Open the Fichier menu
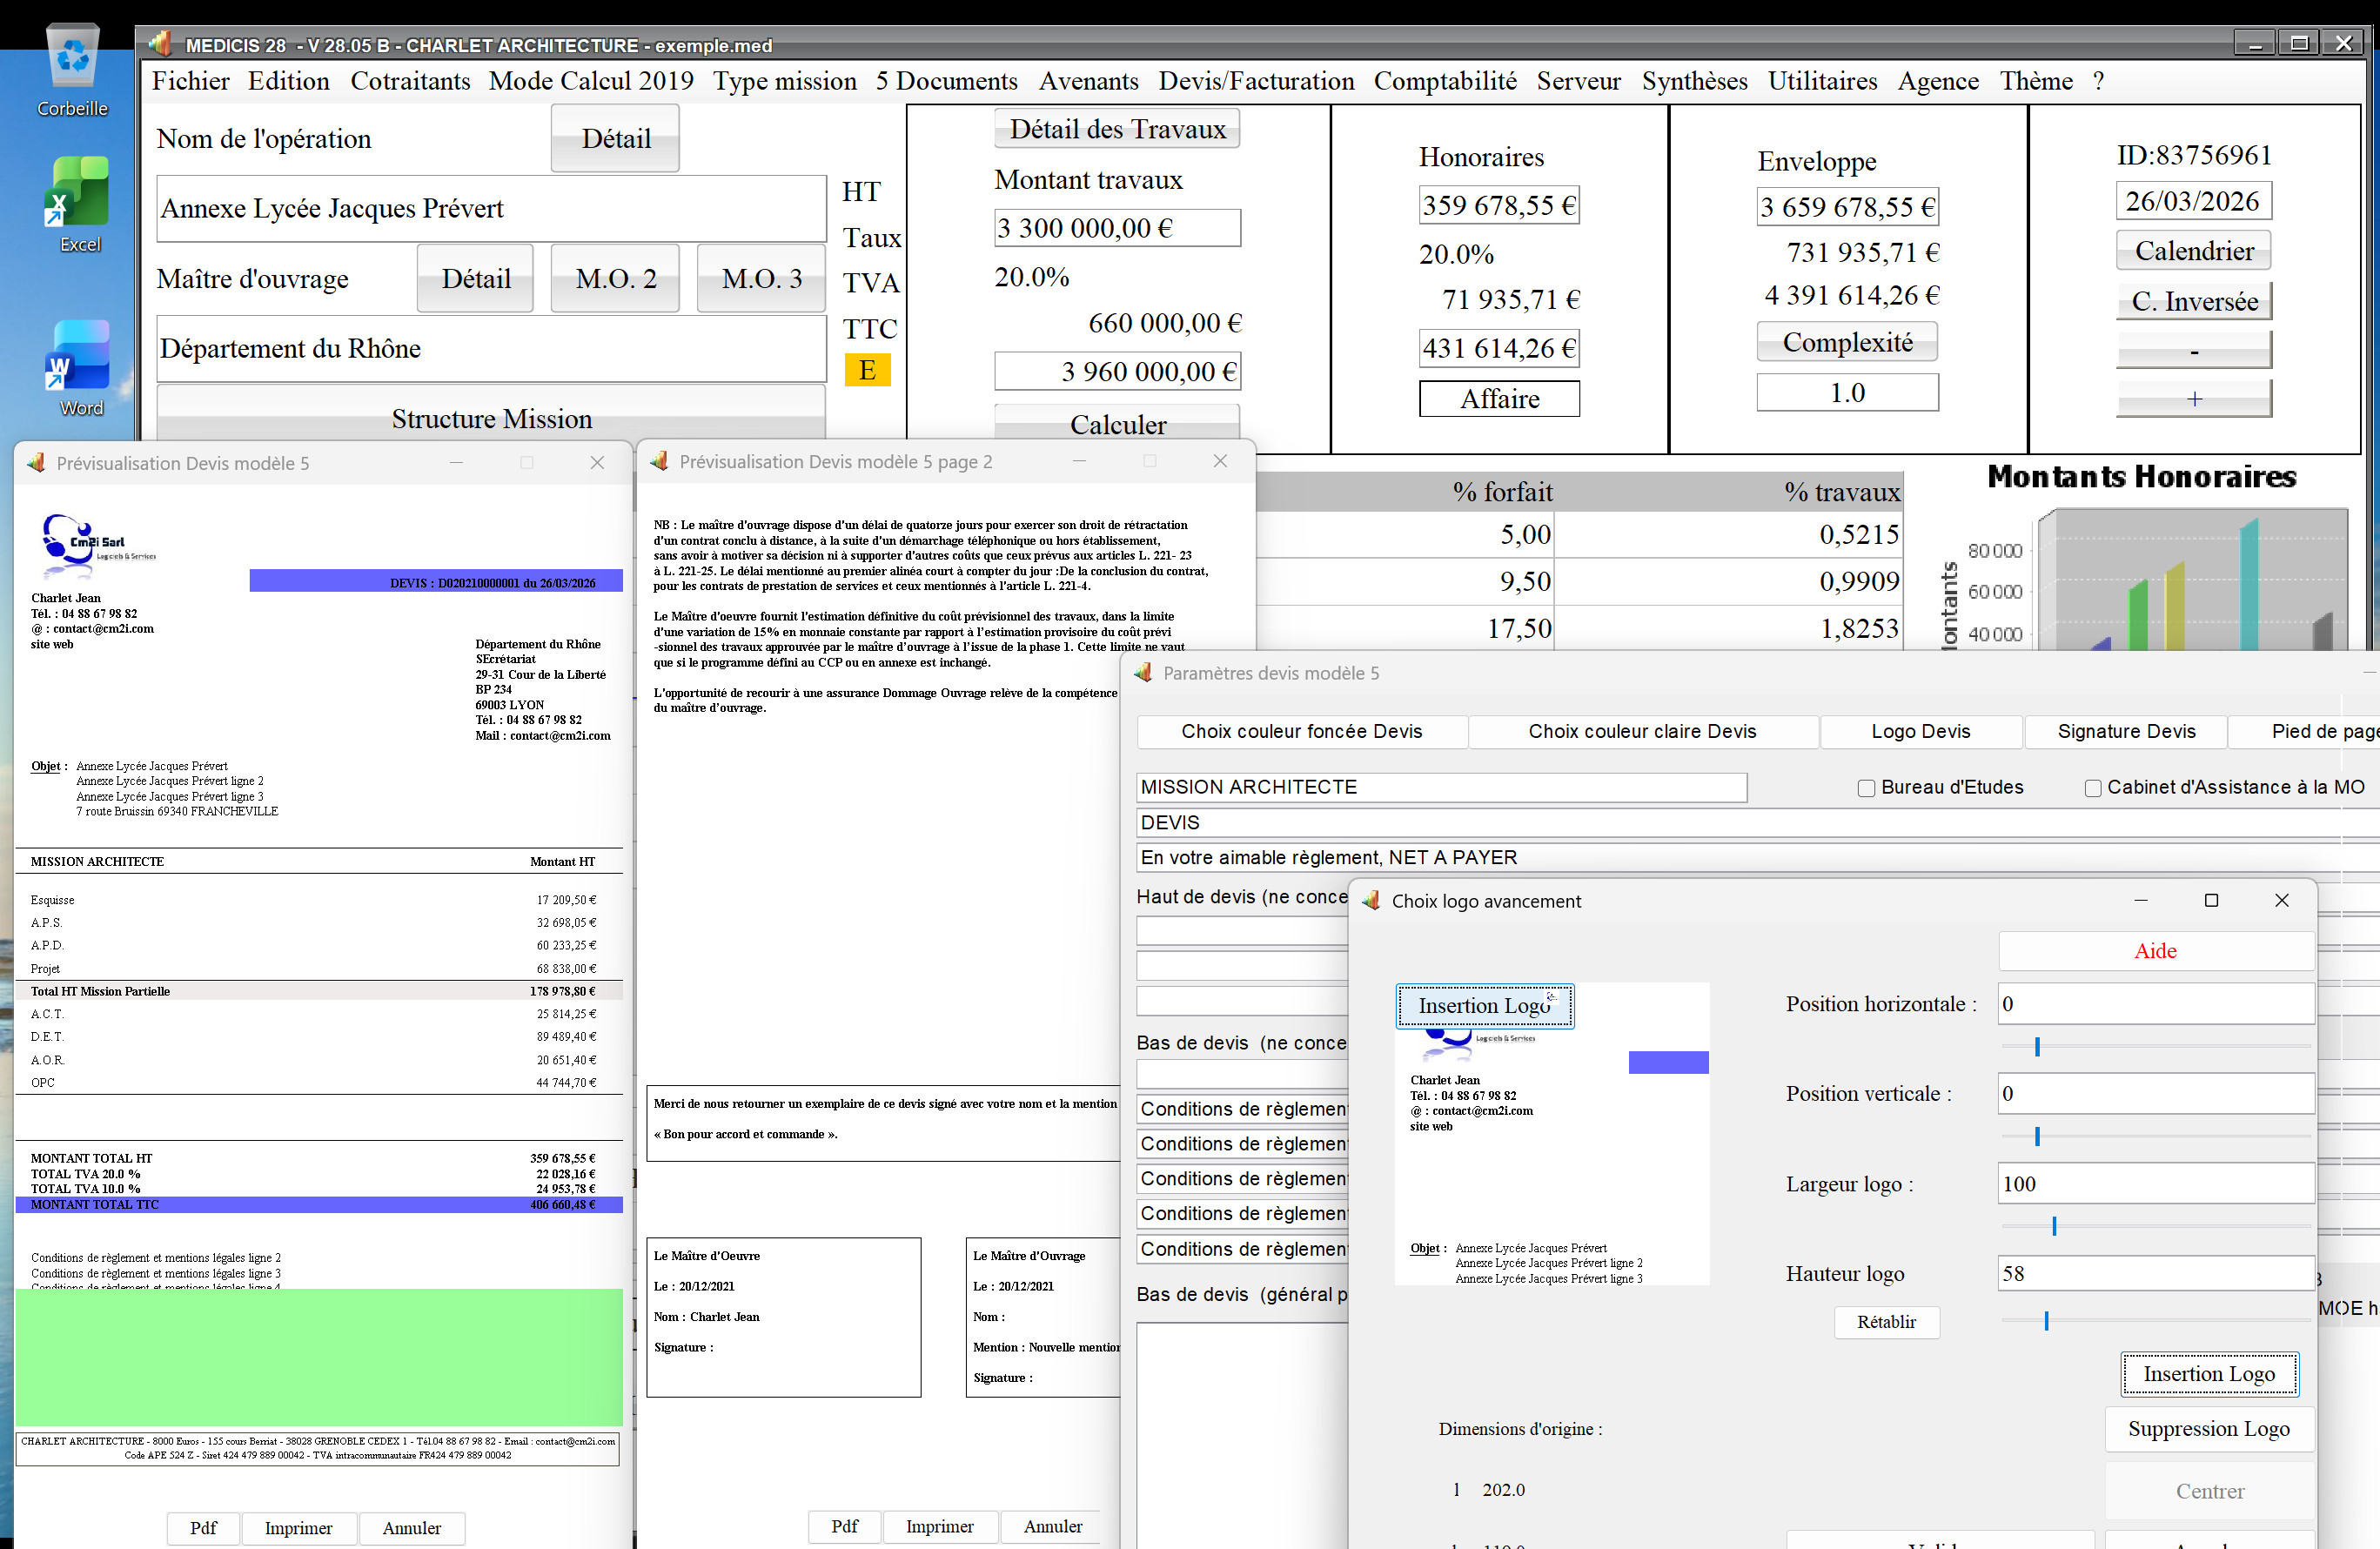The width and height of the screenshot is (2380, 1549). click(x=190, y=81)
